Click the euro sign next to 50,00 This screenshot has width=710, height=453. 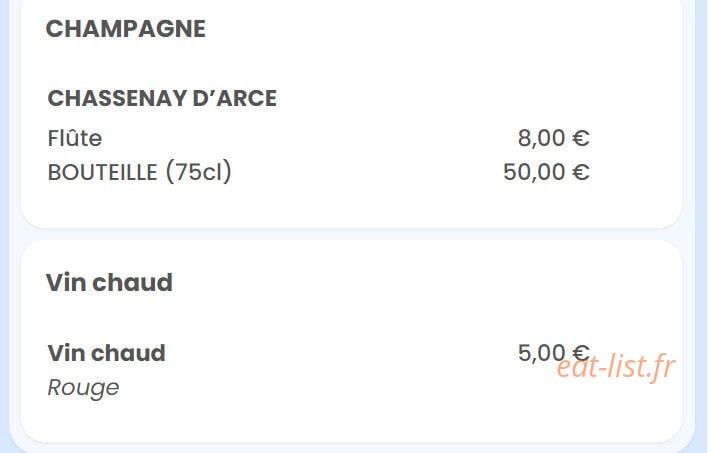[580, 173]
